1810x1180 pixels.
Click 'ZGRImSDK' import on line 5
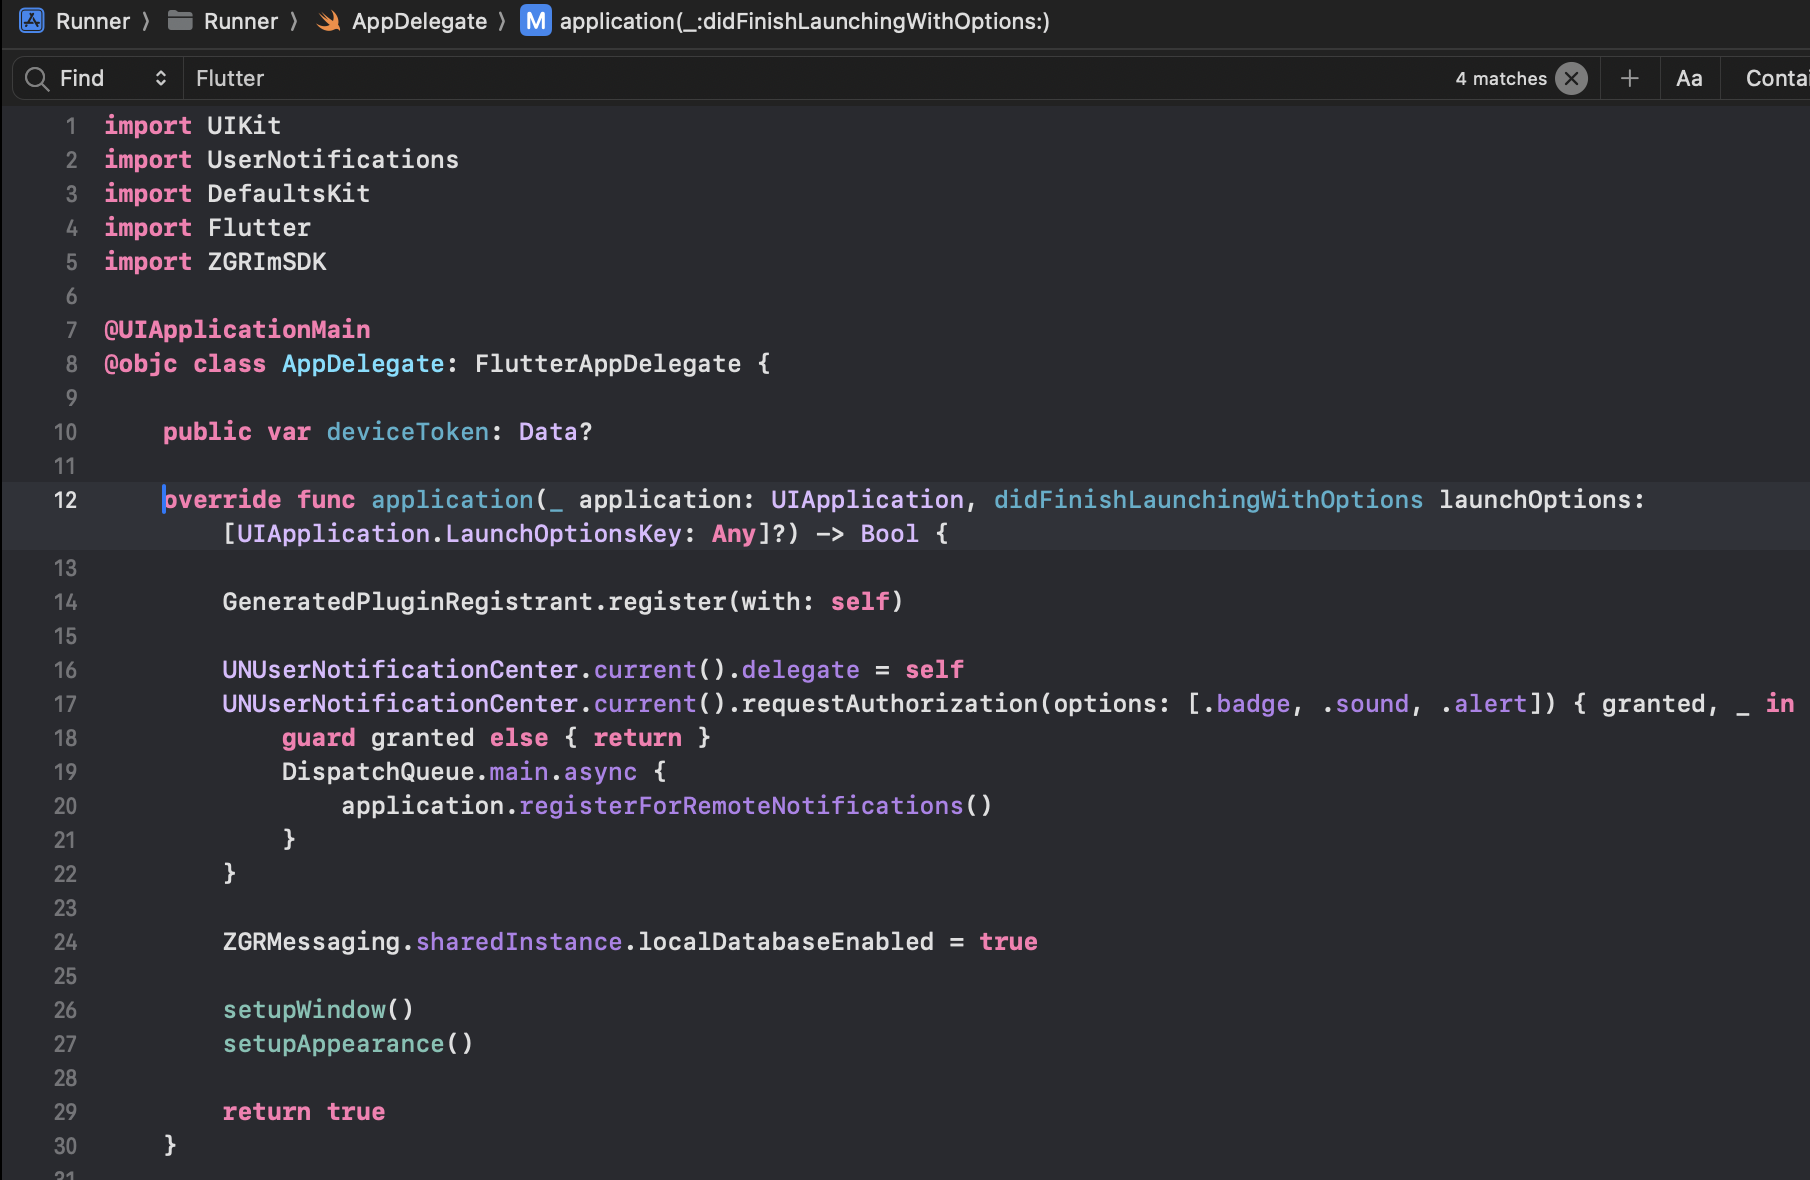pos(267,262)
